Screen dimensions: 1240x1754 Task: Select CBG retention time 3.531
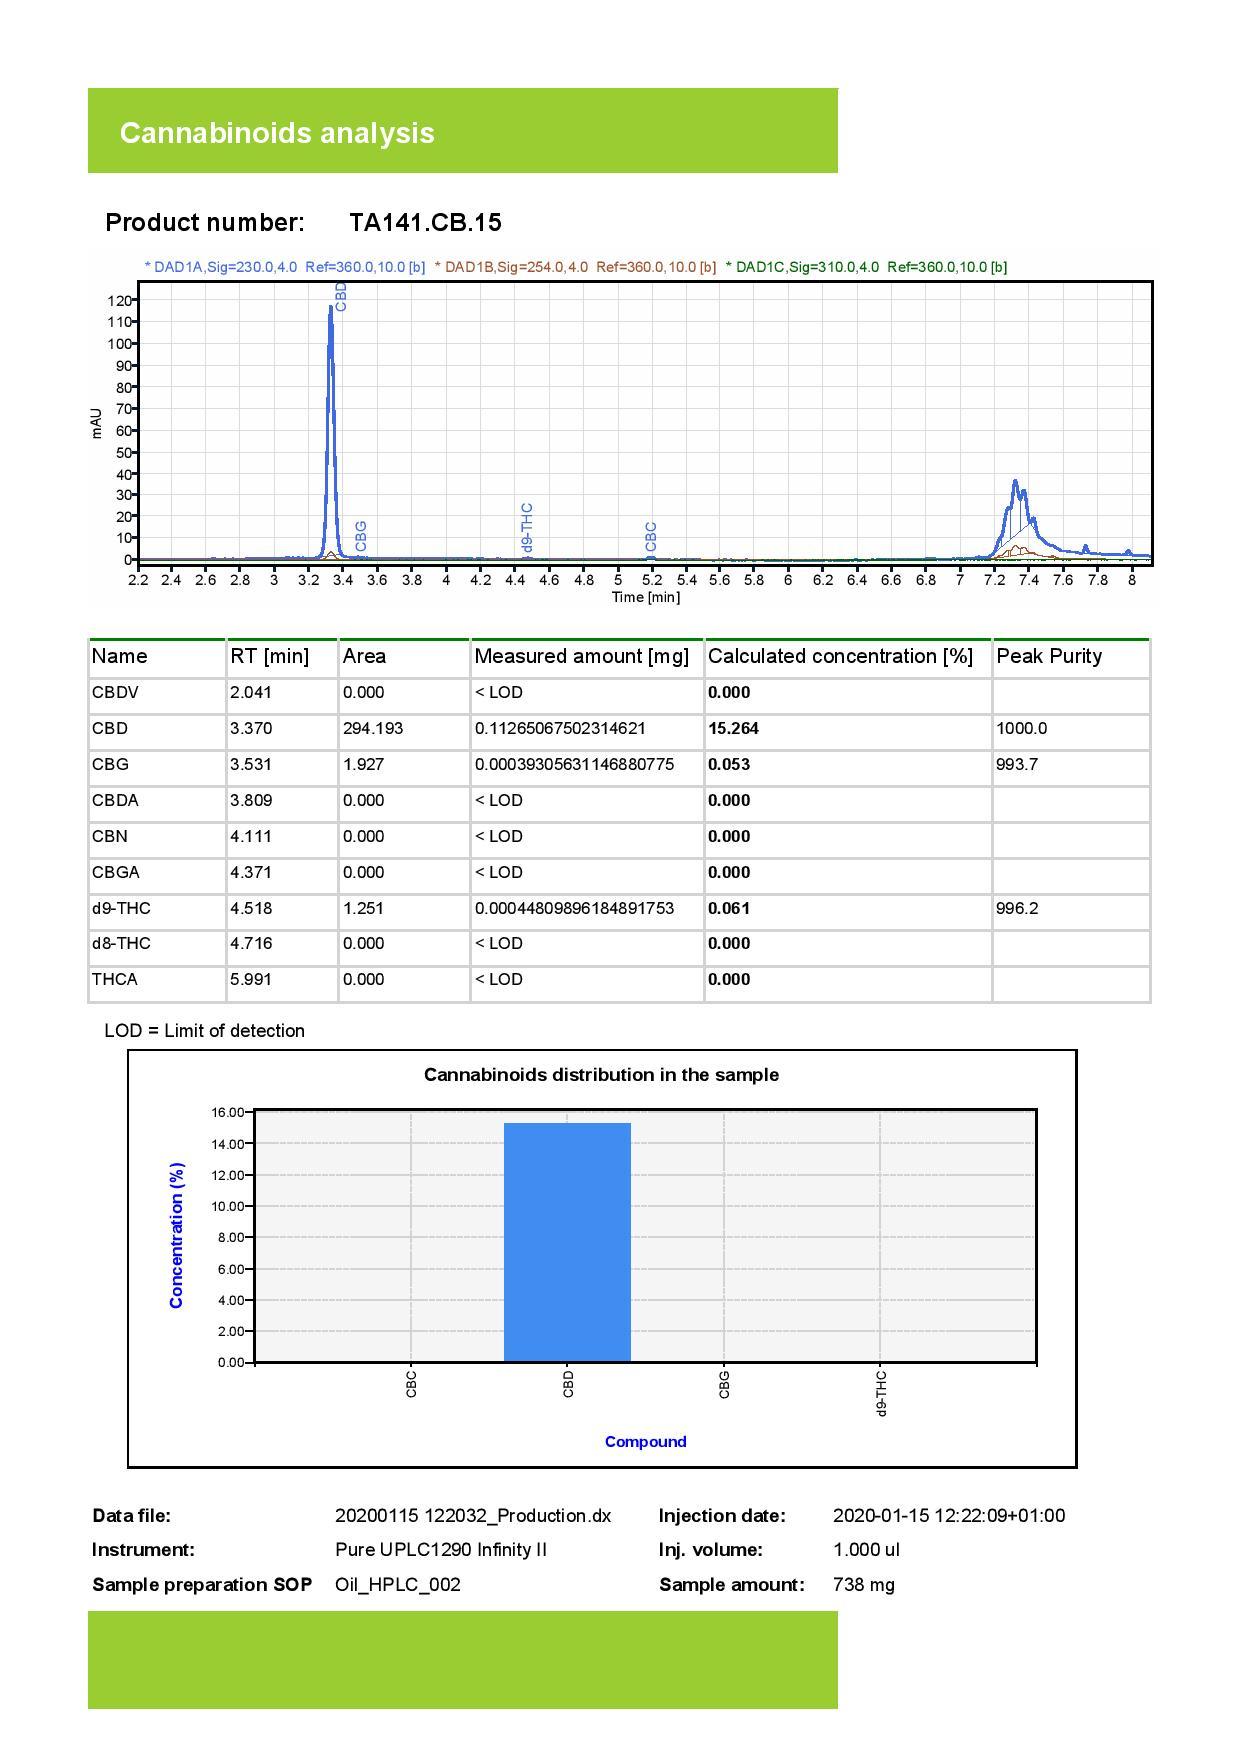tap(251, 764)
